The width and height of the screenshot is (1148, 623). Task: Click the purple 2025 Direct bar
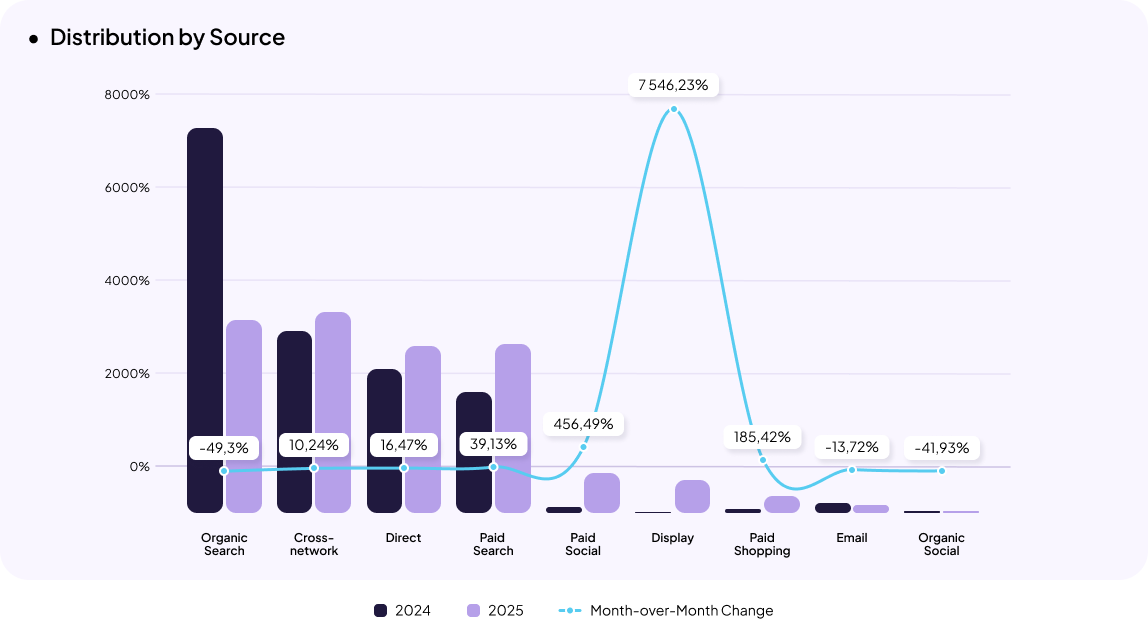tap(423, 430)
